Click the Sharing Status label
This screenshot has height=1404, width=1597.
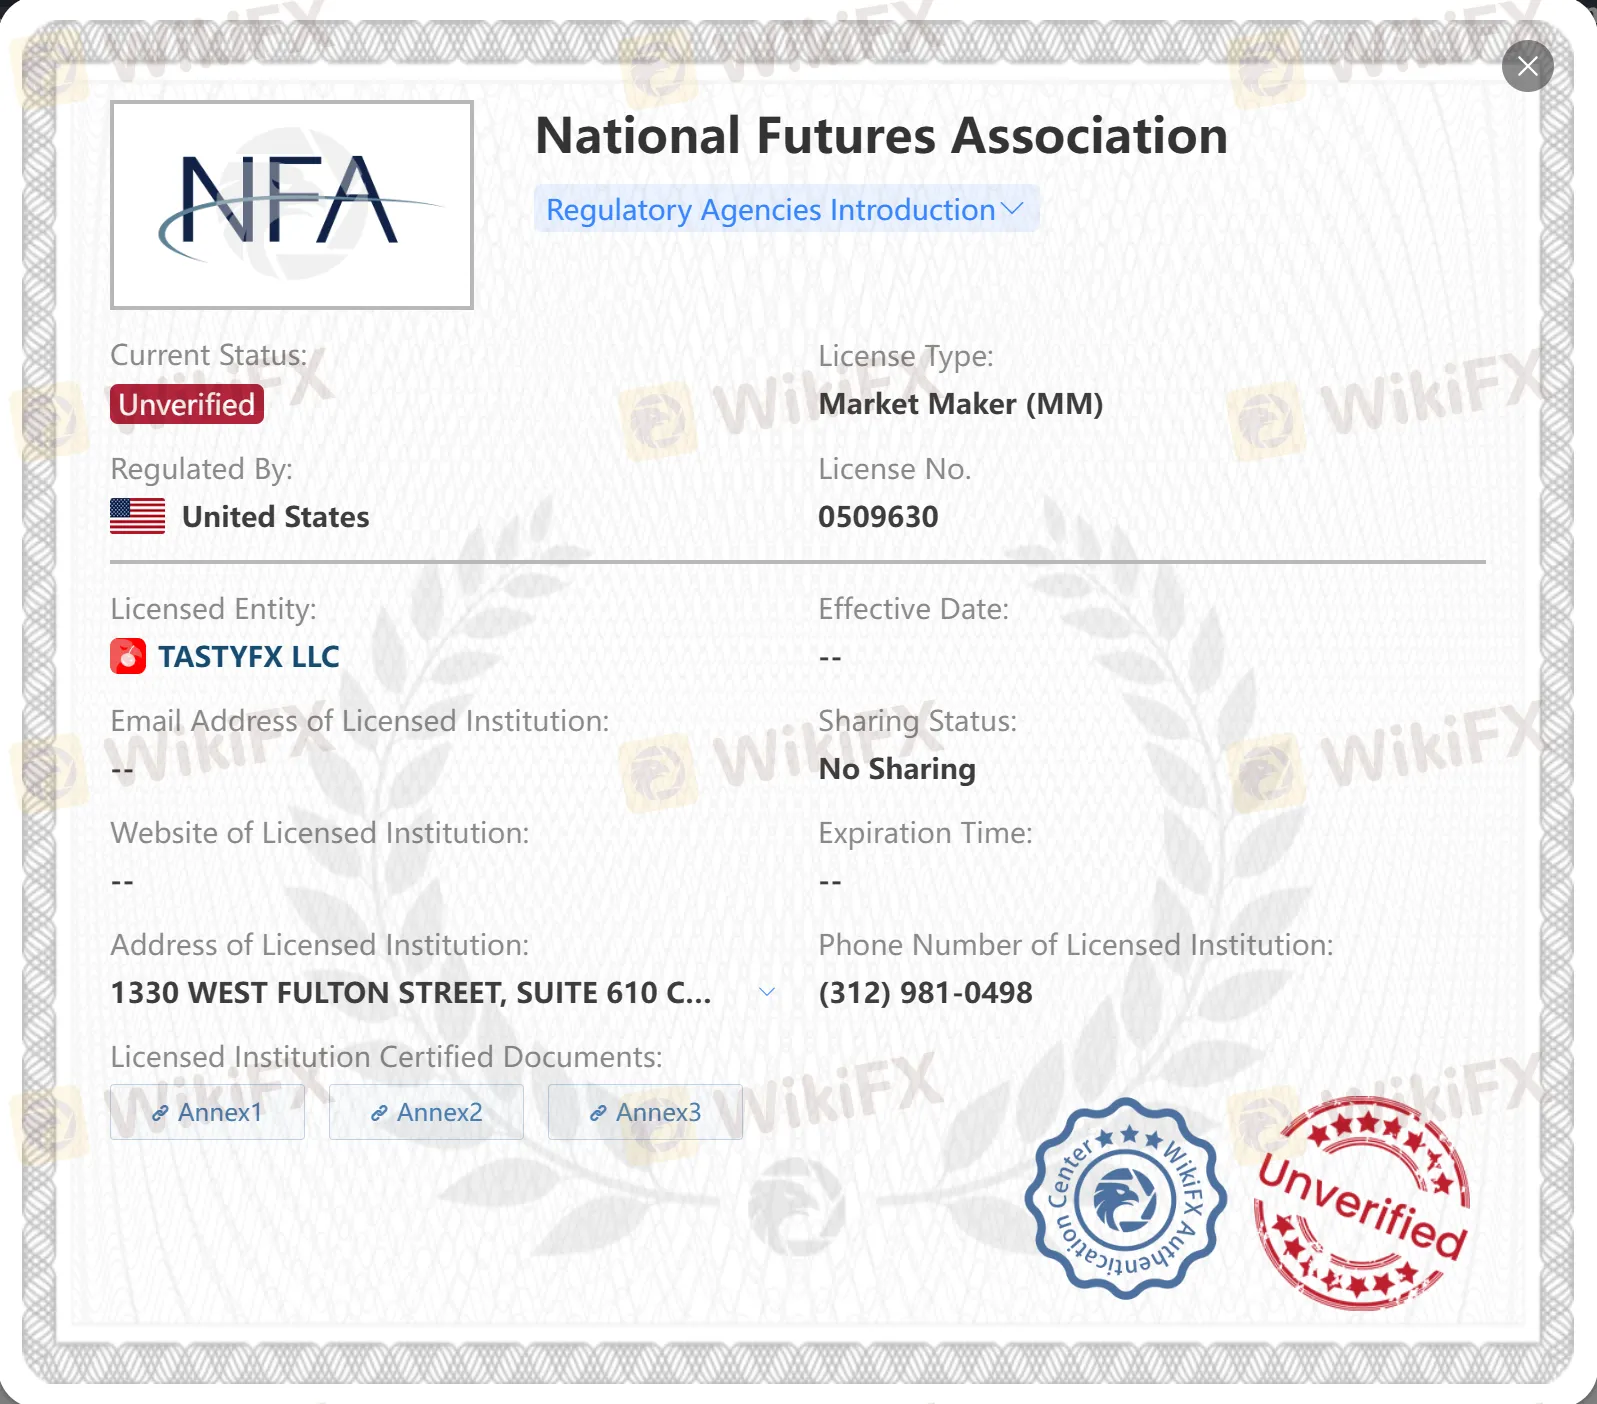[x=917, y=720]
